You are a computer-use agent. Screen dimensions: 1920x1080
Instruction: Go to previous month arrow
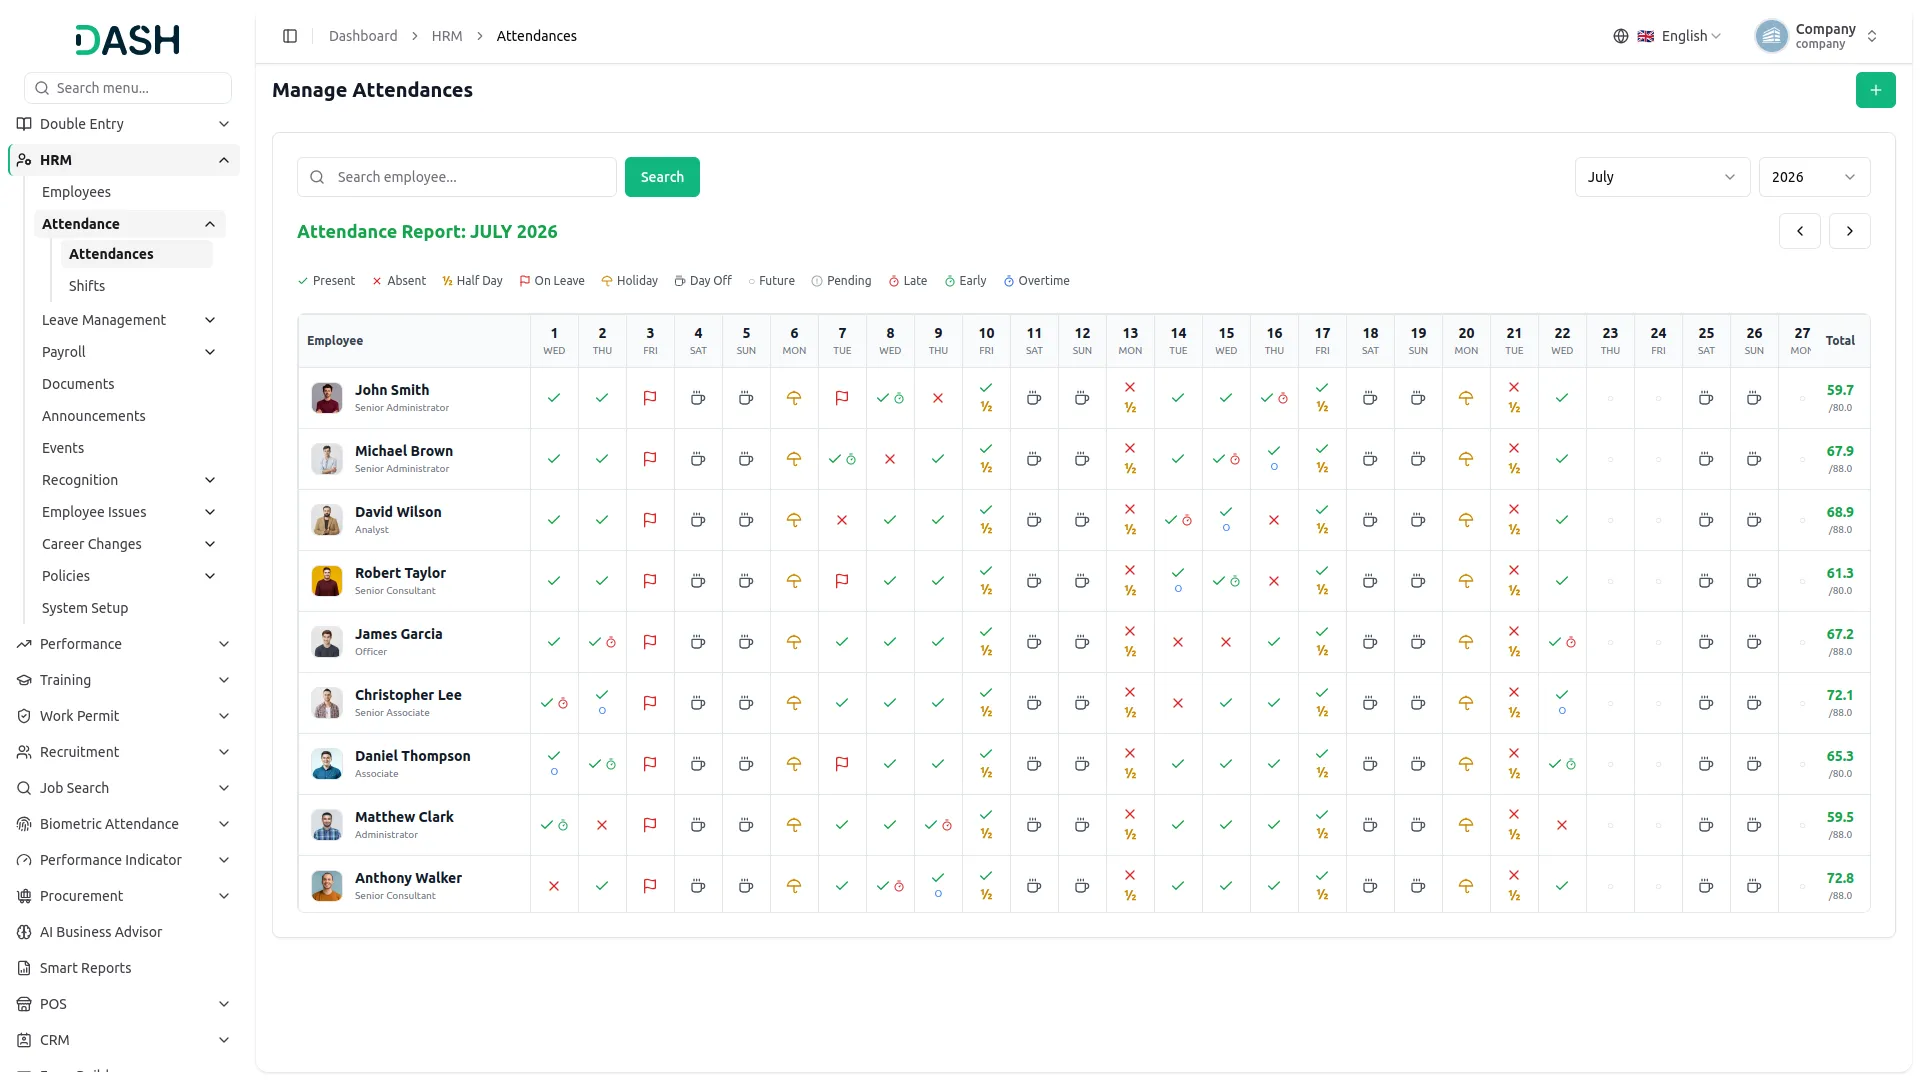(1800, 231)
